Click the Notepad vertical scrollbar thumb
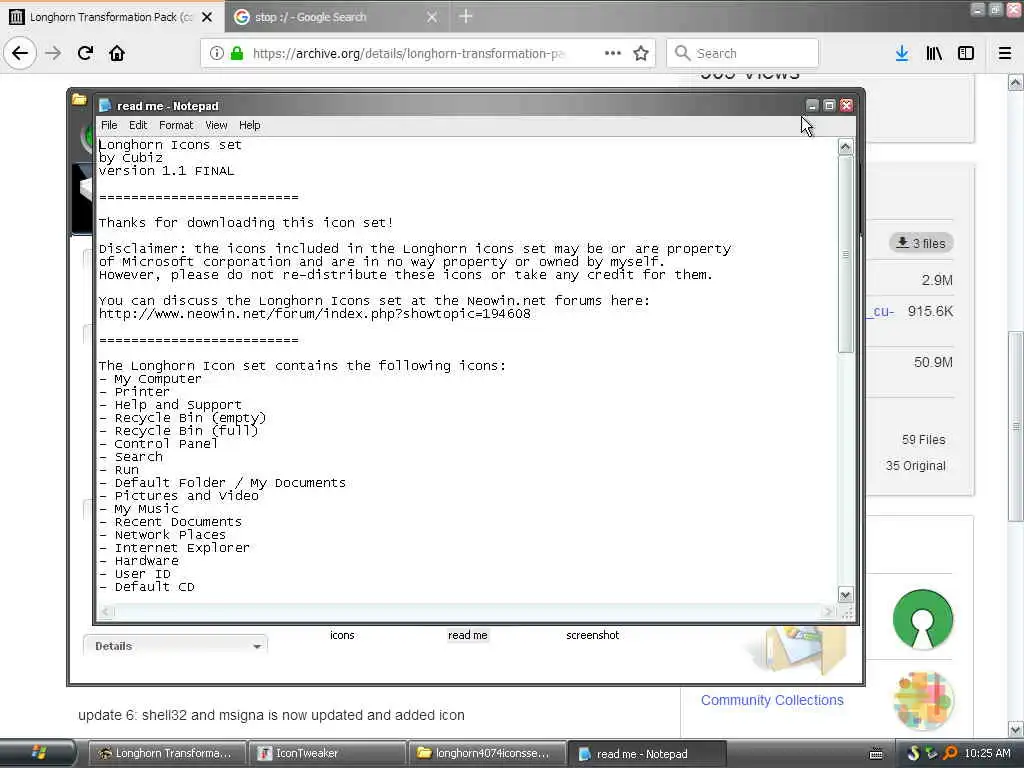This screenshot has height=768, width=1024. coord(845,253)
